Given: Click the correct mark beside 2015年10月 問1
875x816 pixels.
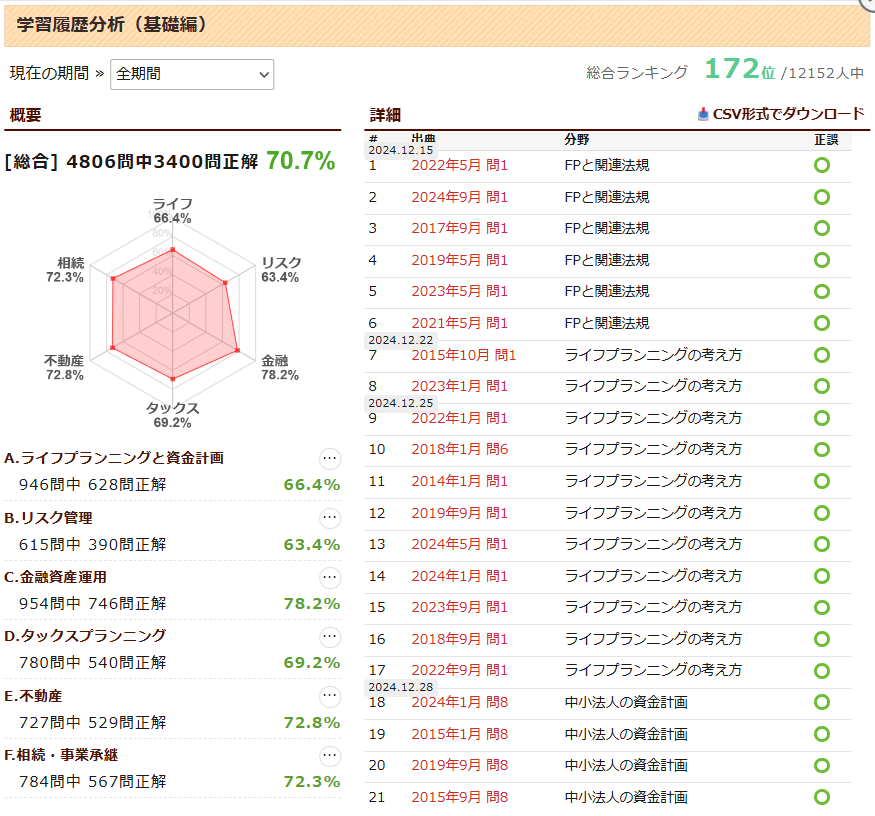Looking at the screenshot, I should point(821,355).
